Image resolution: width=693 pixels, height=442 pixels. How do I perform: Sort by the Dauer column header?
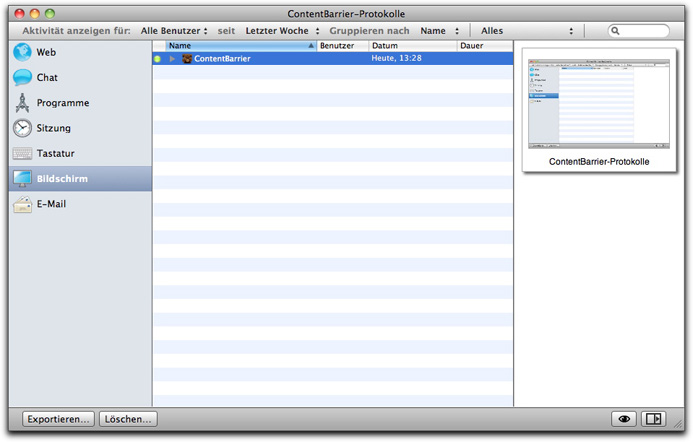(485, 46)
